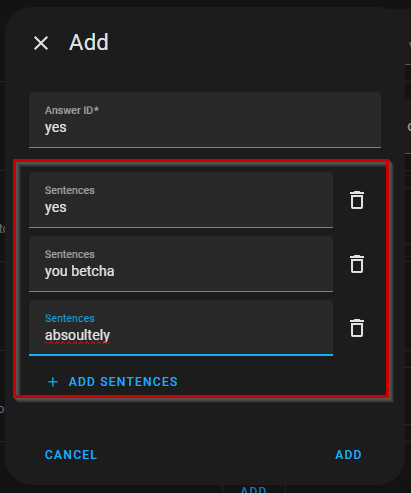The width and height of the screenshot is (411, 493).
Task: Click the "yes" text in Answer ID
Action: tap(56, 128)
